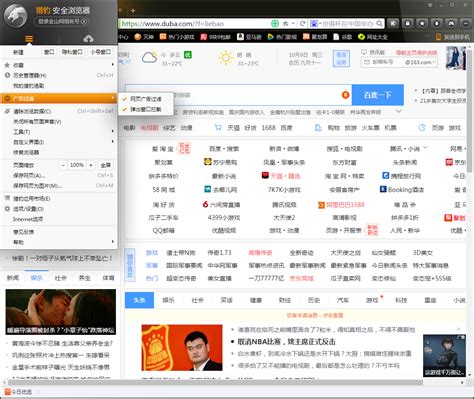Open the 聚淘宝 link

pyautogui.click(x=163, y=149)
